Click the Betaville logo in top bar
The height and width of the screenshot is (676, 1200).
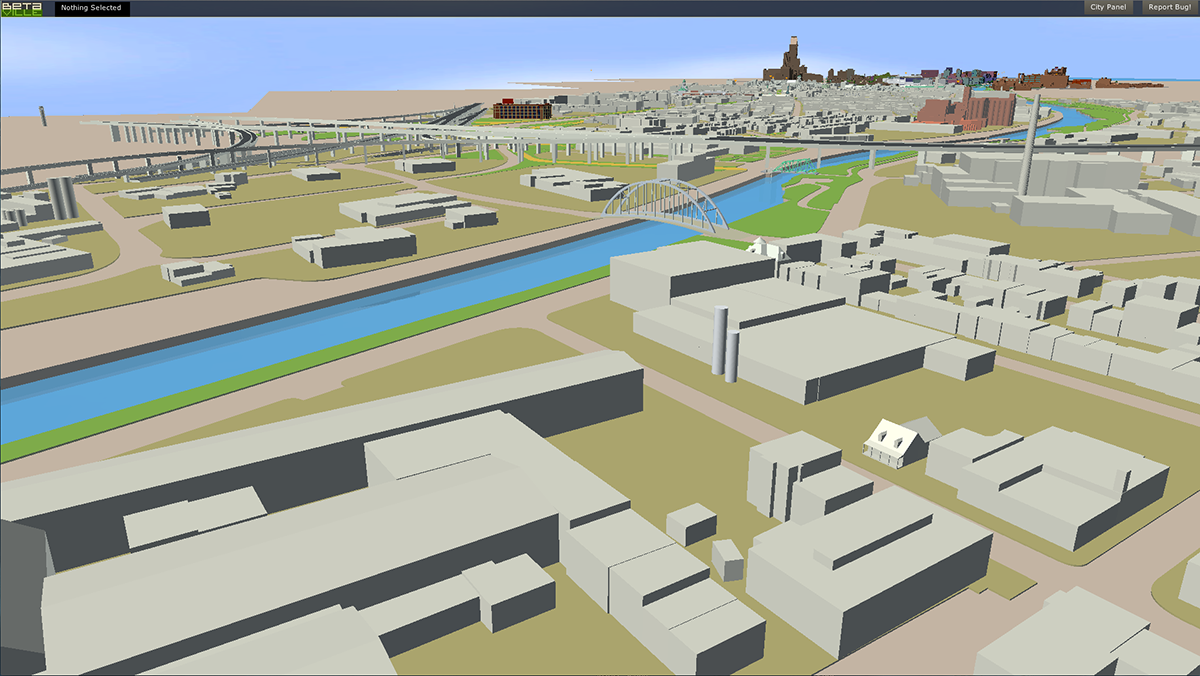pyautogui.click(x=21, y=8)
